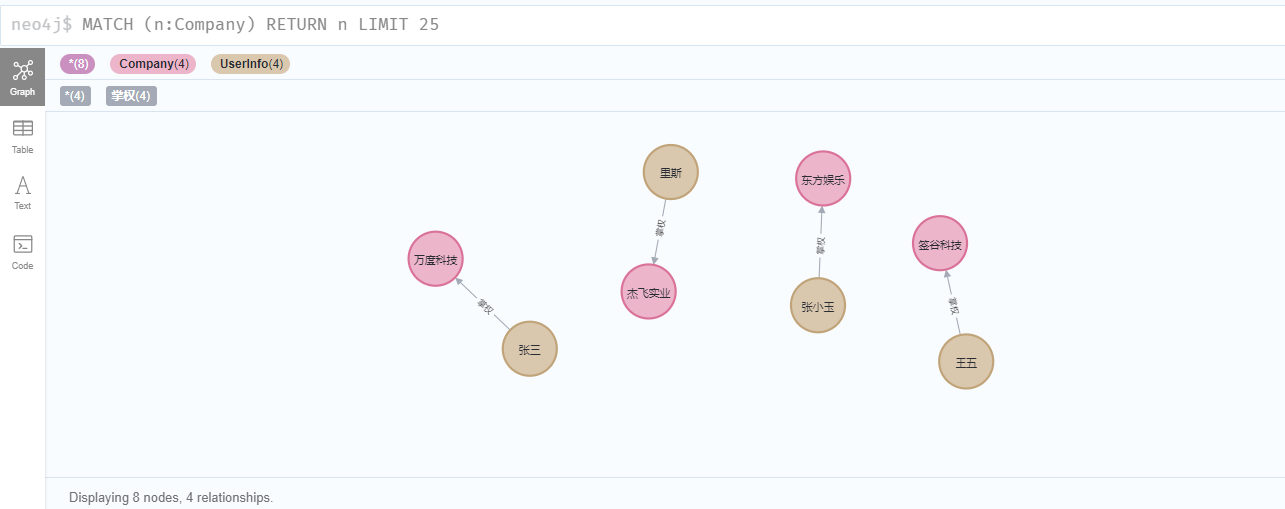The width and height of the screenshot is (1285, 509).
Task: Click the *(8) all-nodes label pill
Action: tap(77, 64)
